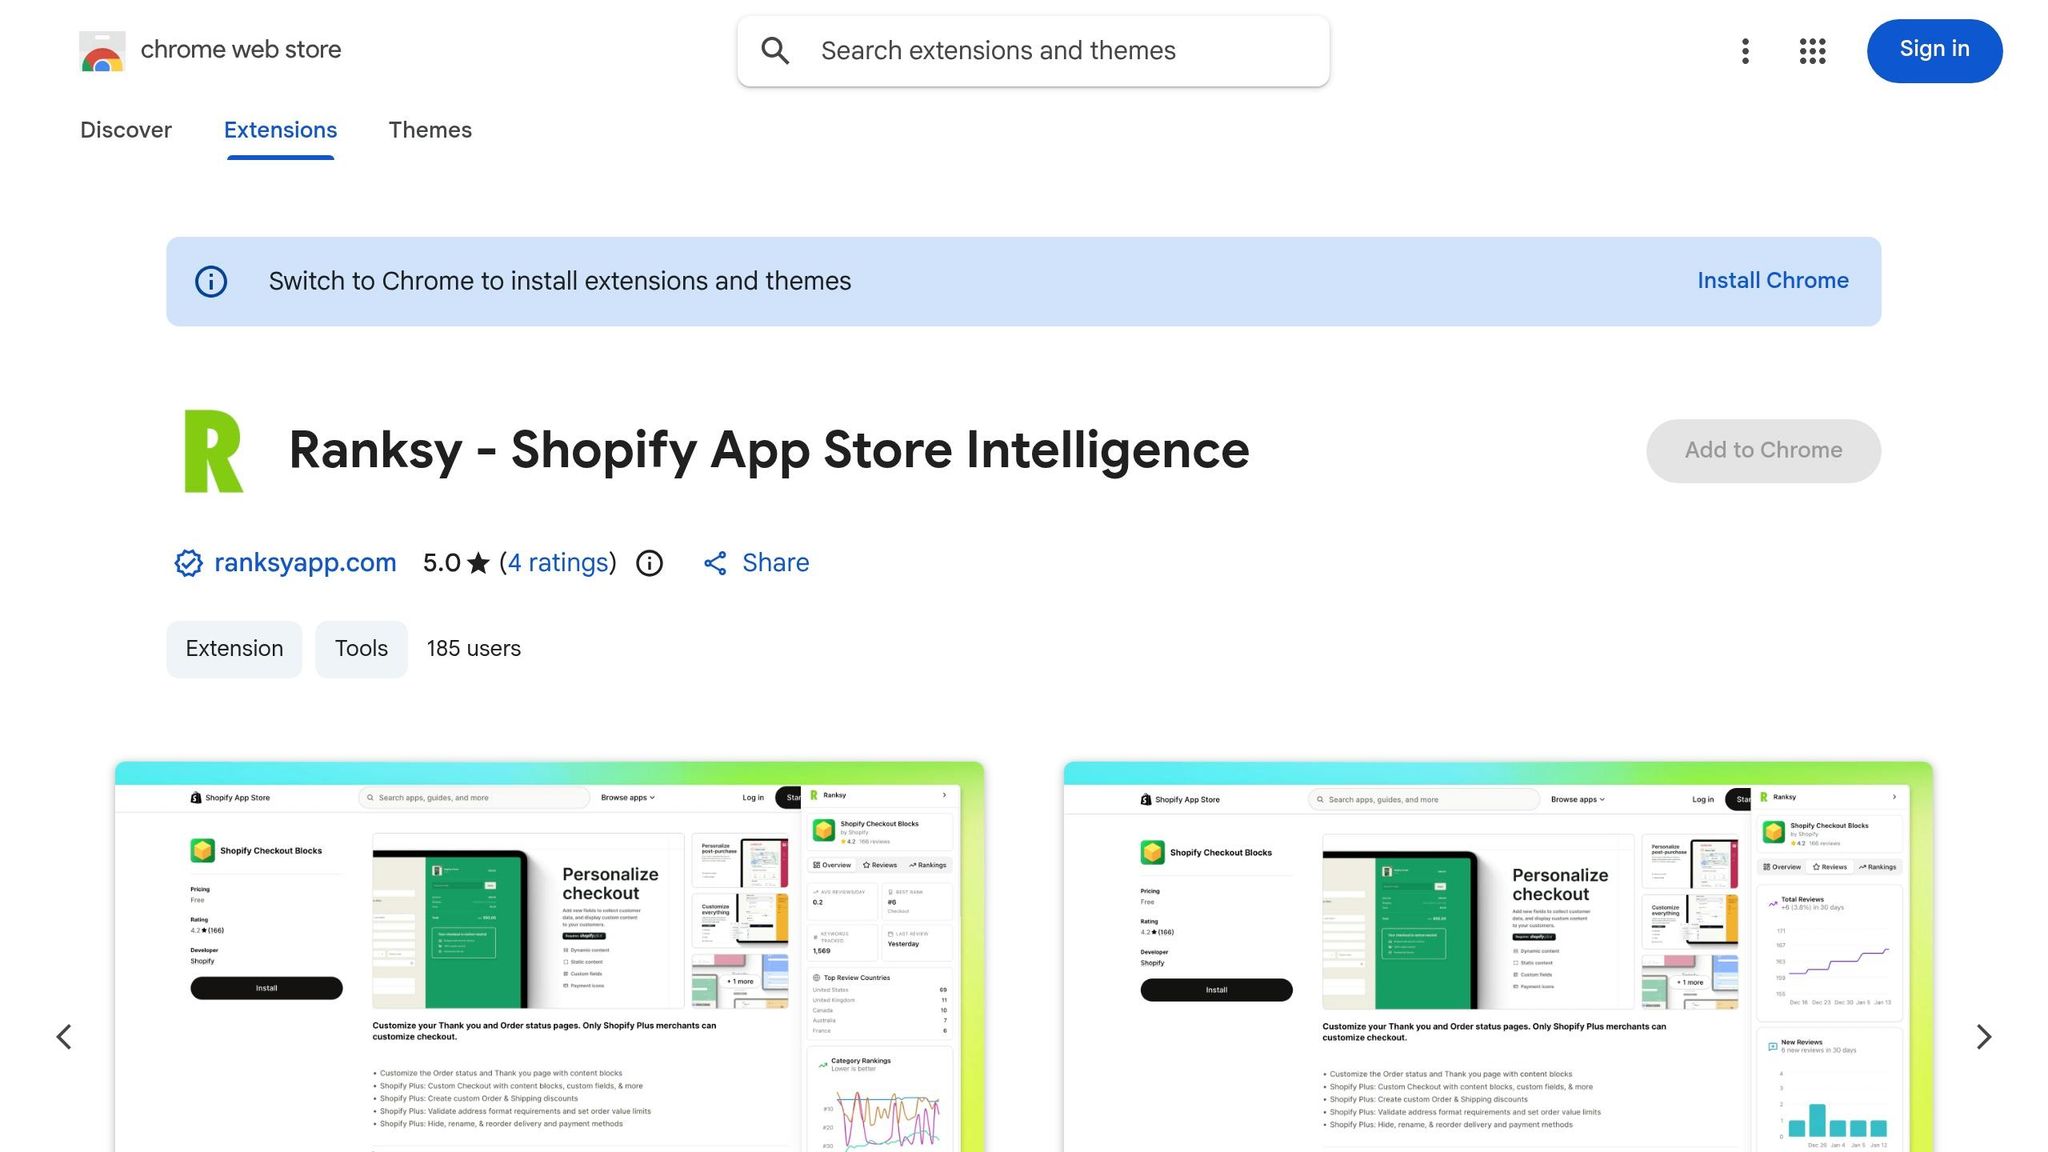
Task: Click 'Switch to Chrome to install extensions and themes'
Action: 560,281
